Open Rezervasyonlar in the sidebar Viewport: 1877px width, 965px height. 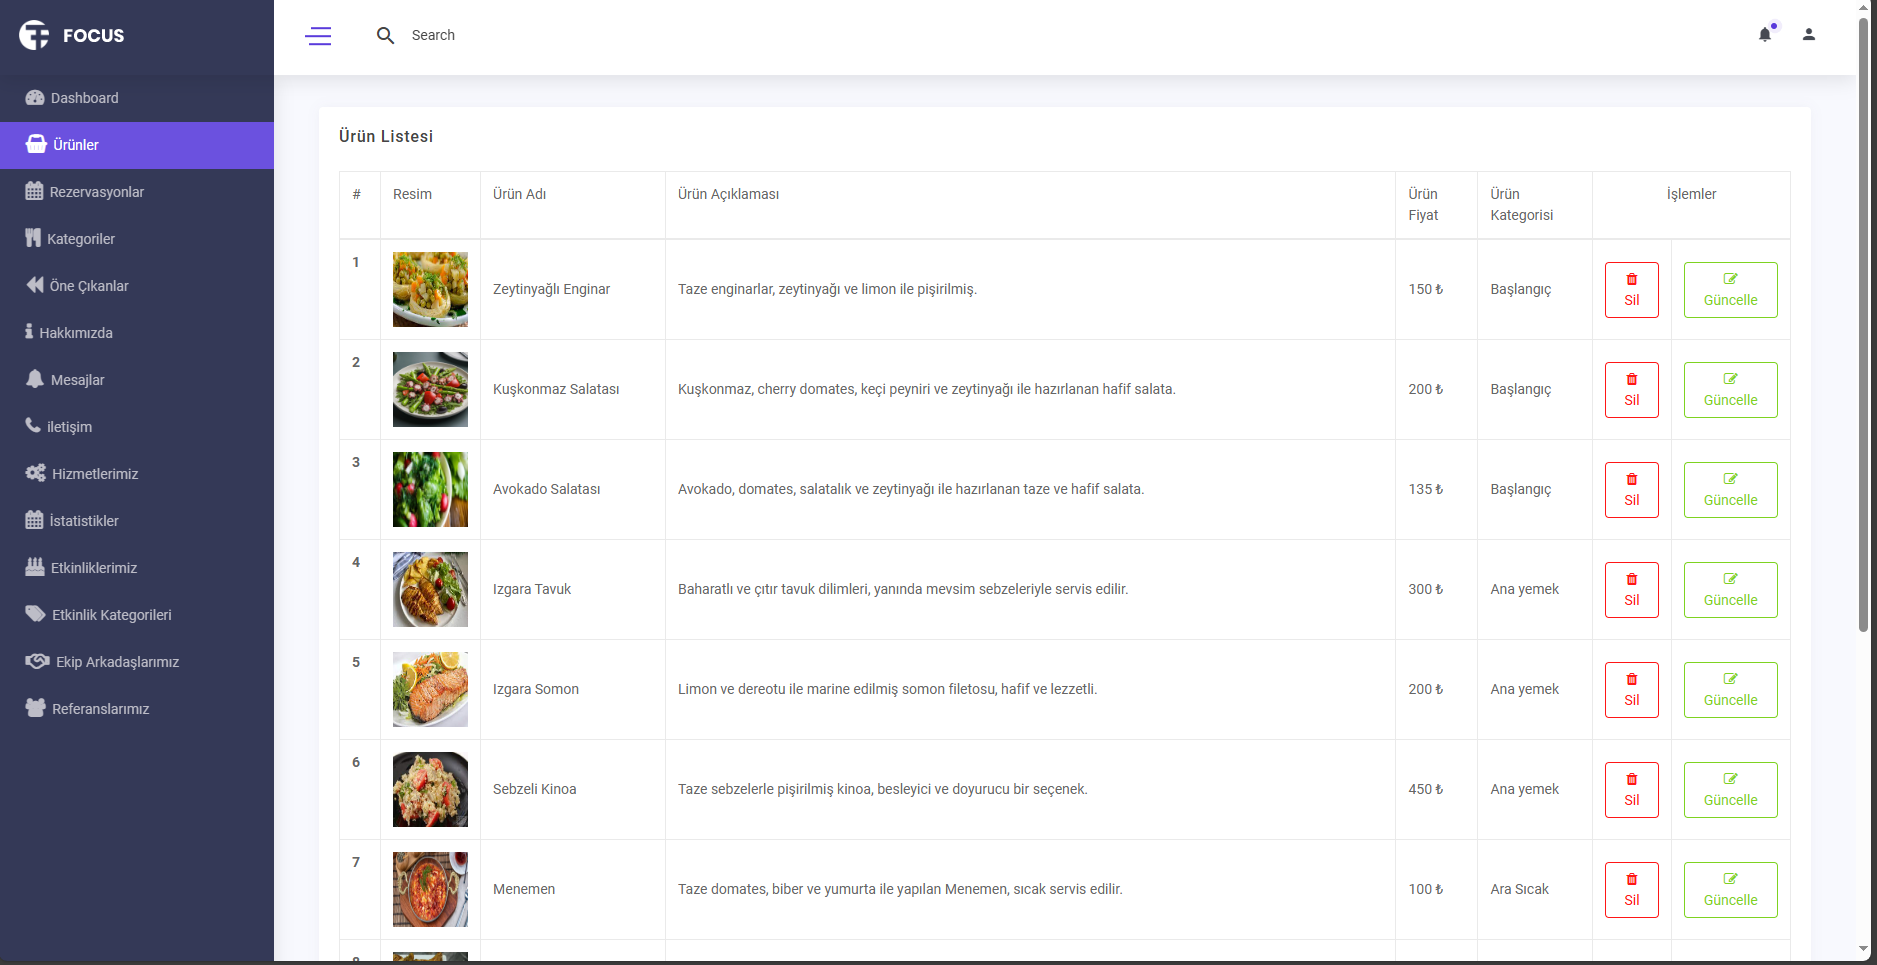[x=96, y=192]
